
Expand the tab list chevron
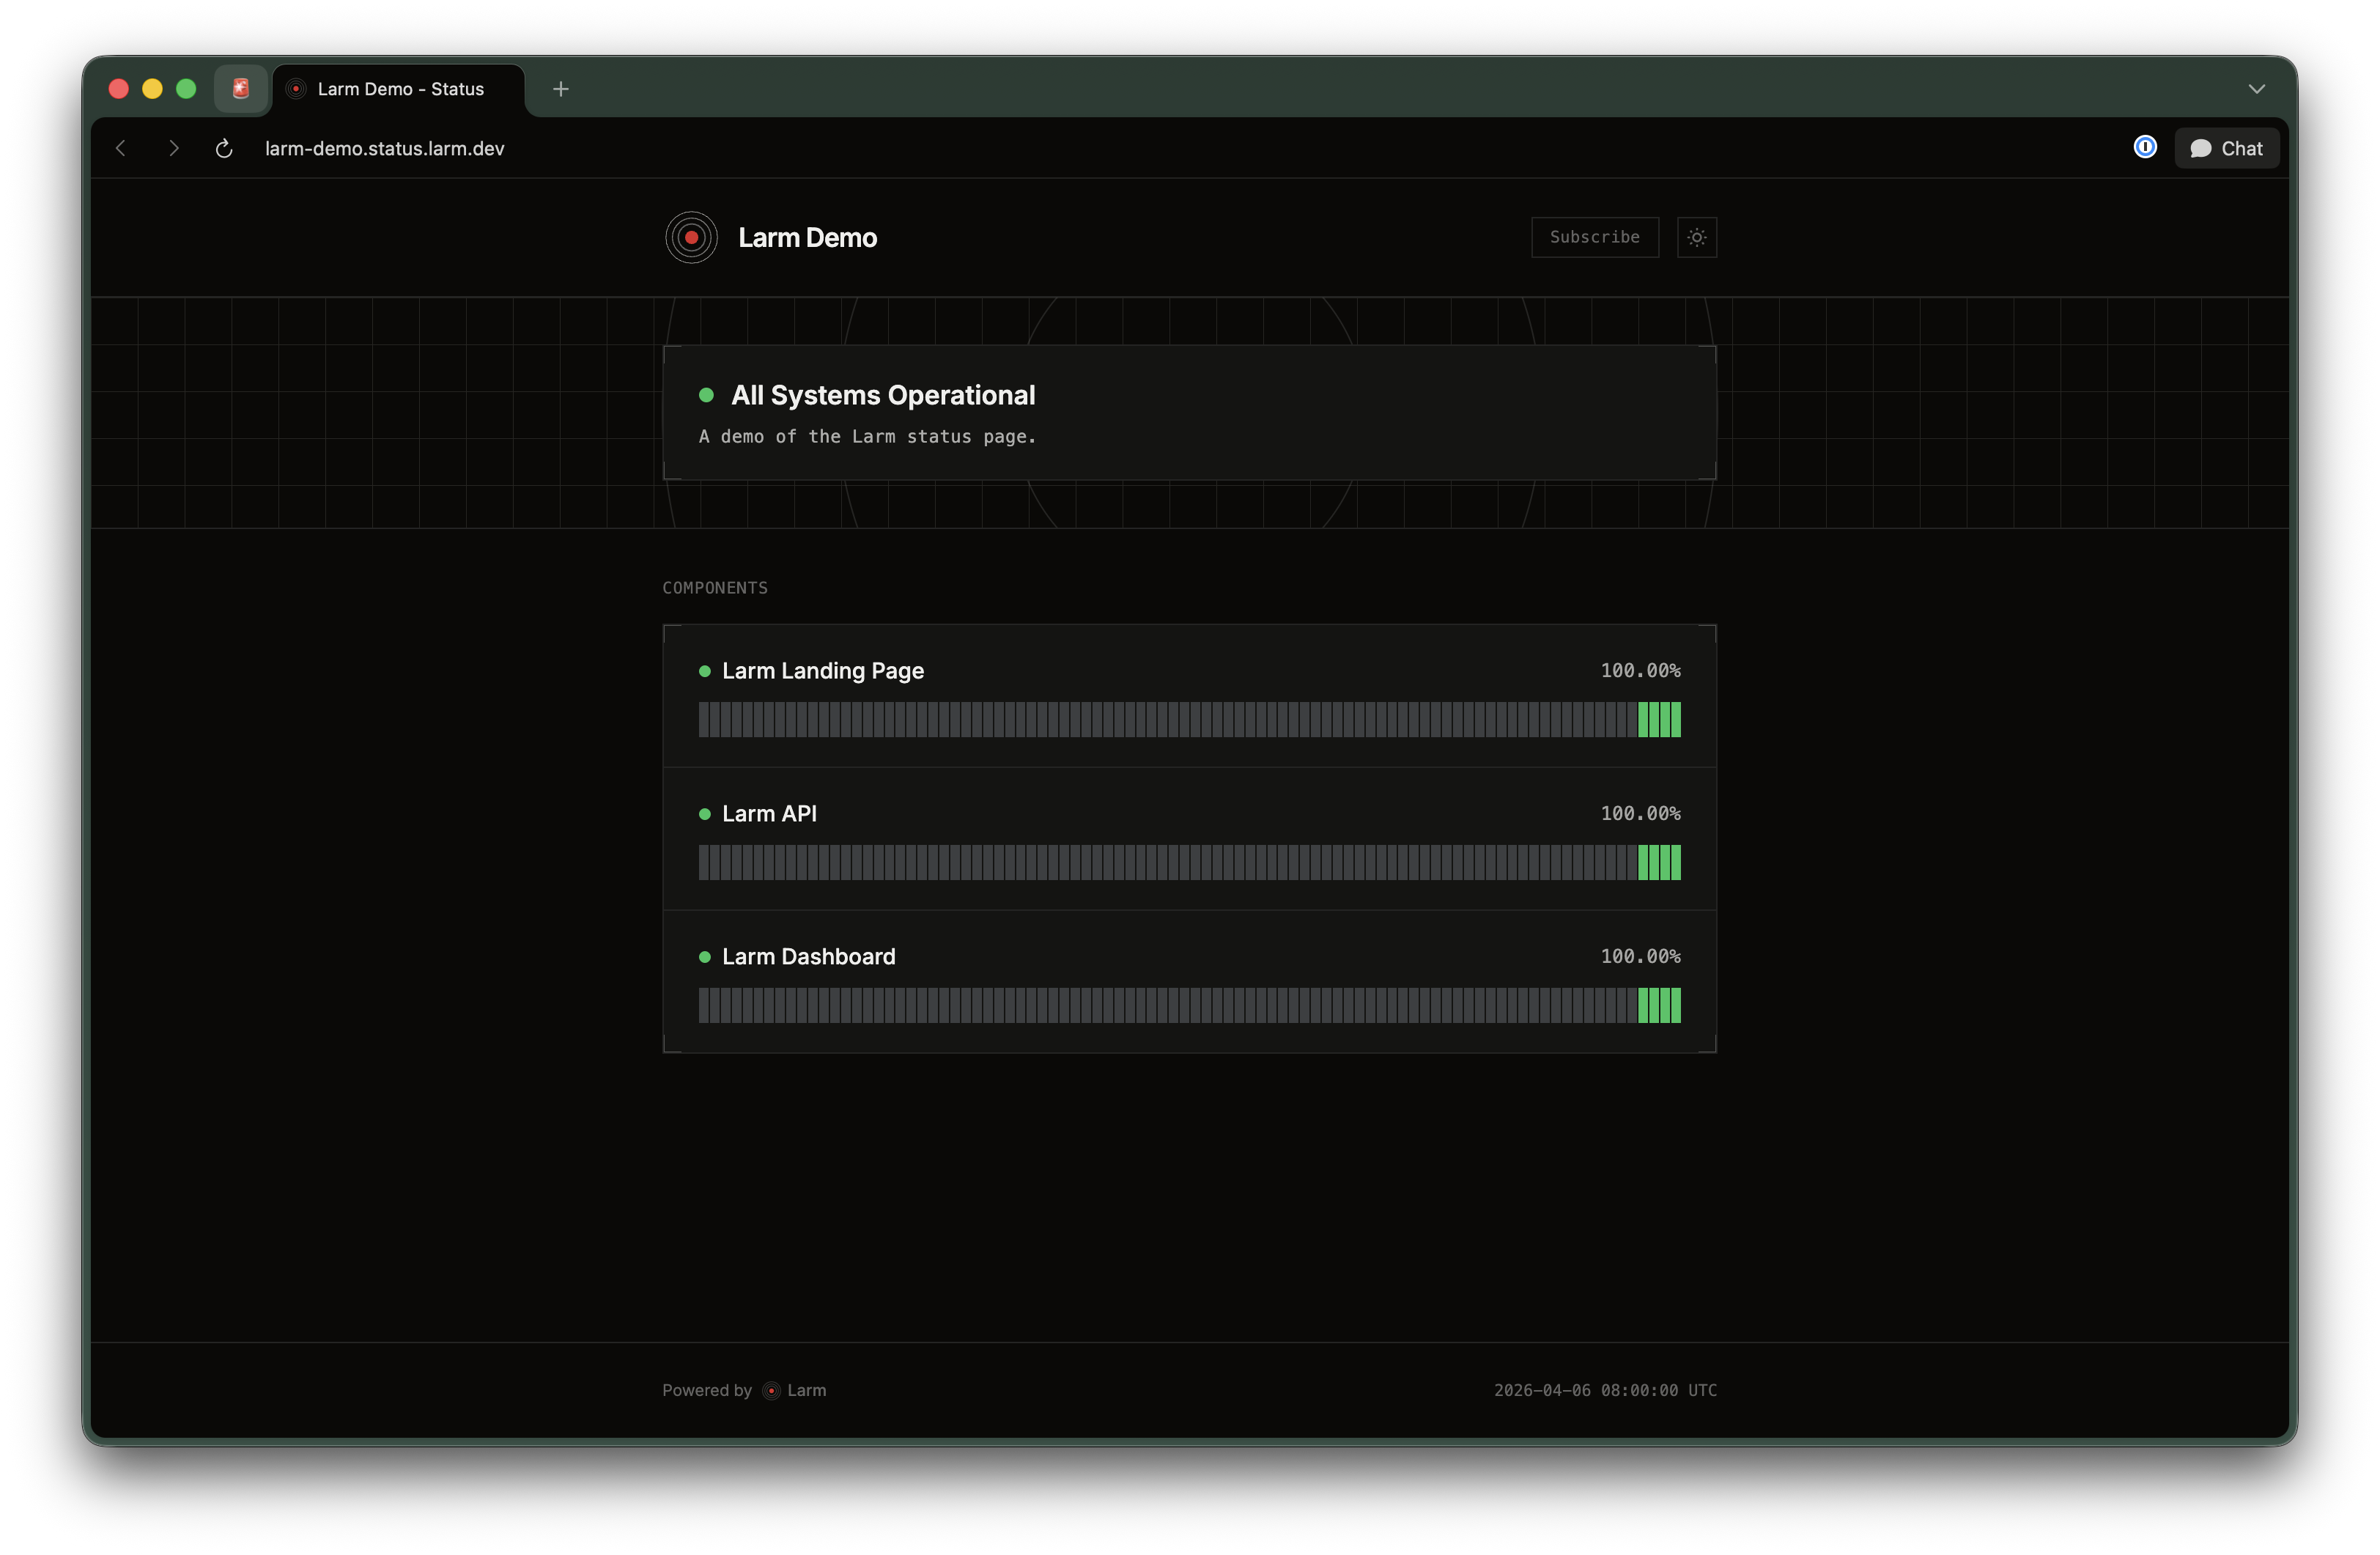(x=2256, y=89)
